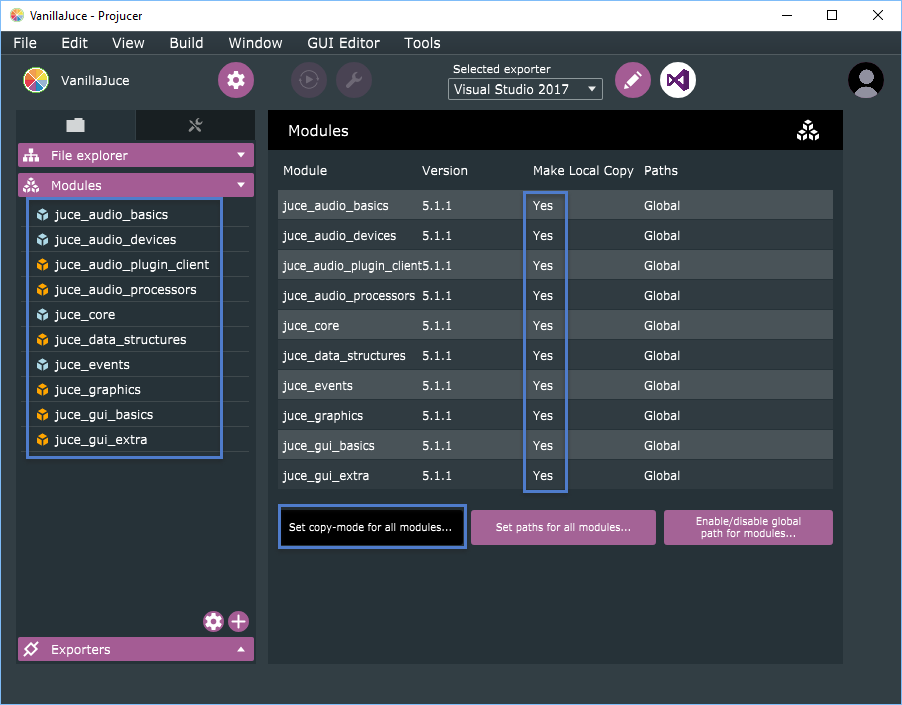Click the Visual Studio open-in-IDE icon
Image resolution: width=902 pixels, height=705 pixels.
click(x=678, y=80)
